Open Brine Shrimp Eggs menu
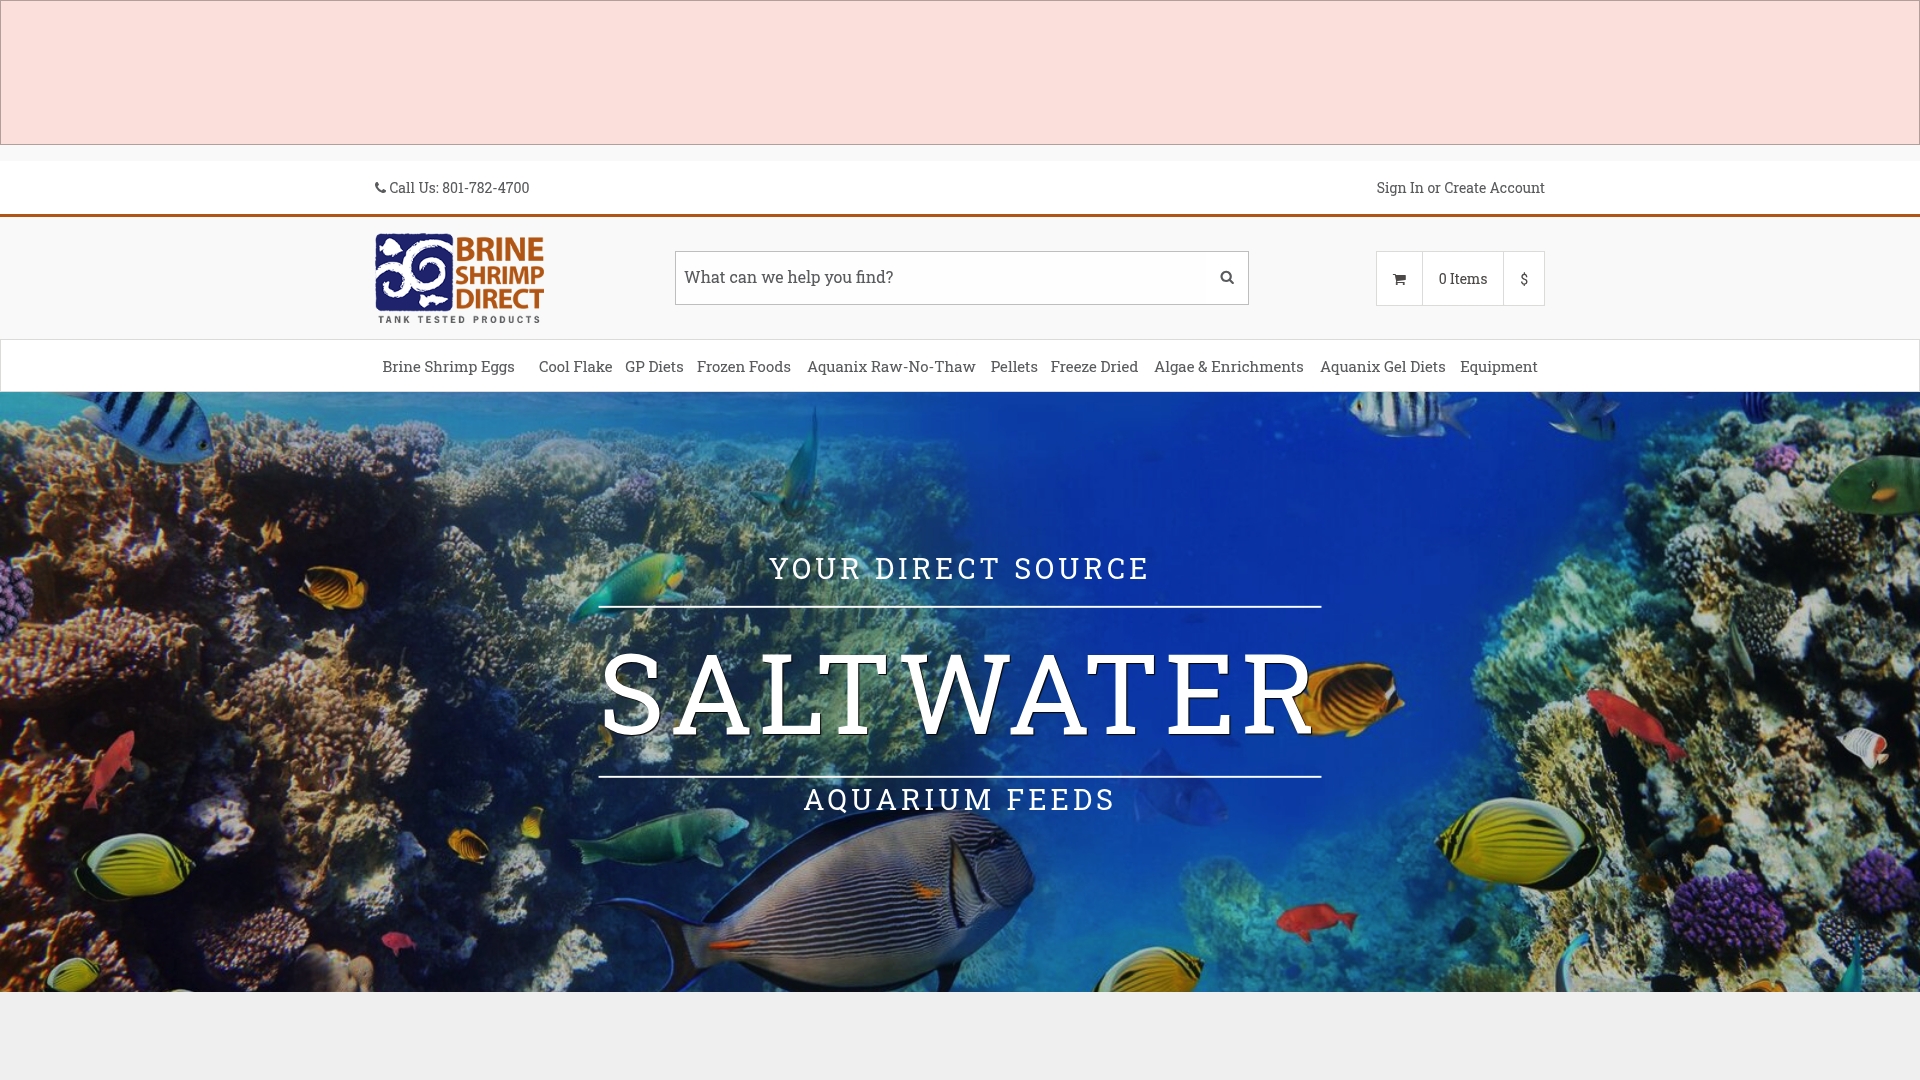 [x=448, y=366]
